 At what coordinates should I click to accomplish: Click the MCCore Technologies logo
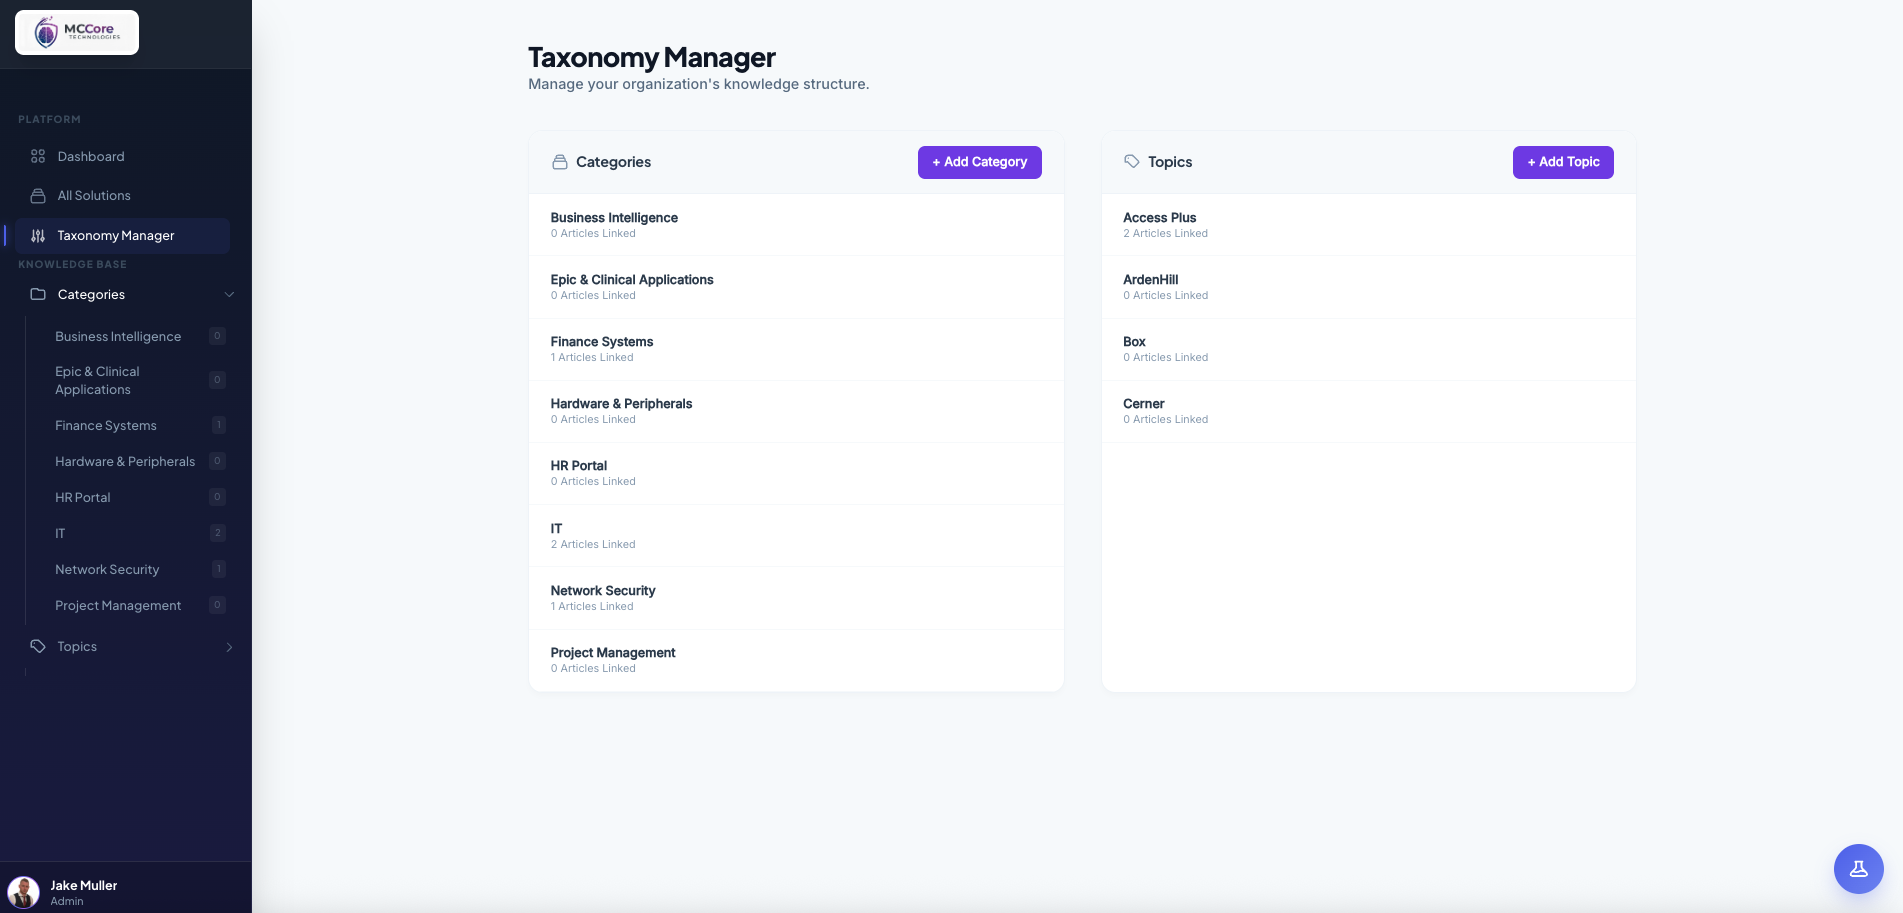click(77, 32)
